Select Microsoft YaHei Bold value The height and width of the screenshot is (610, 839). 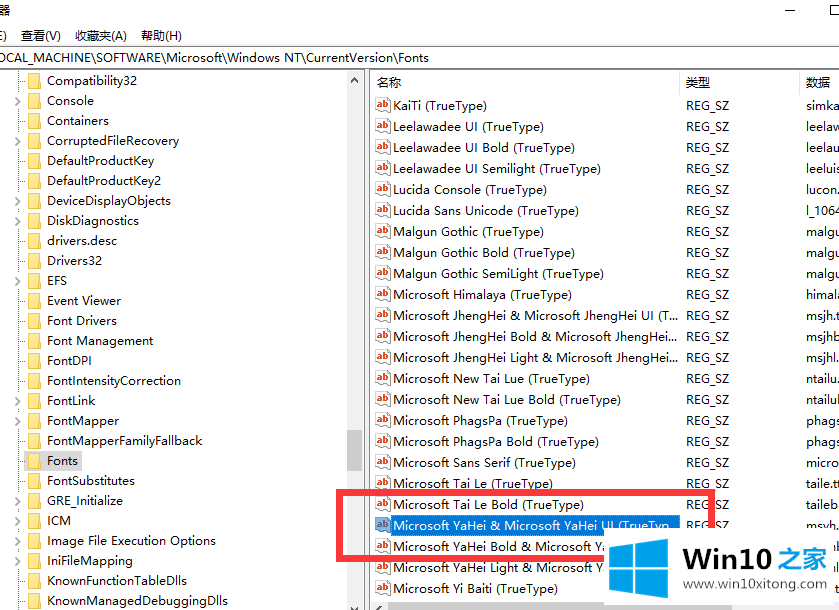point(498,546)
